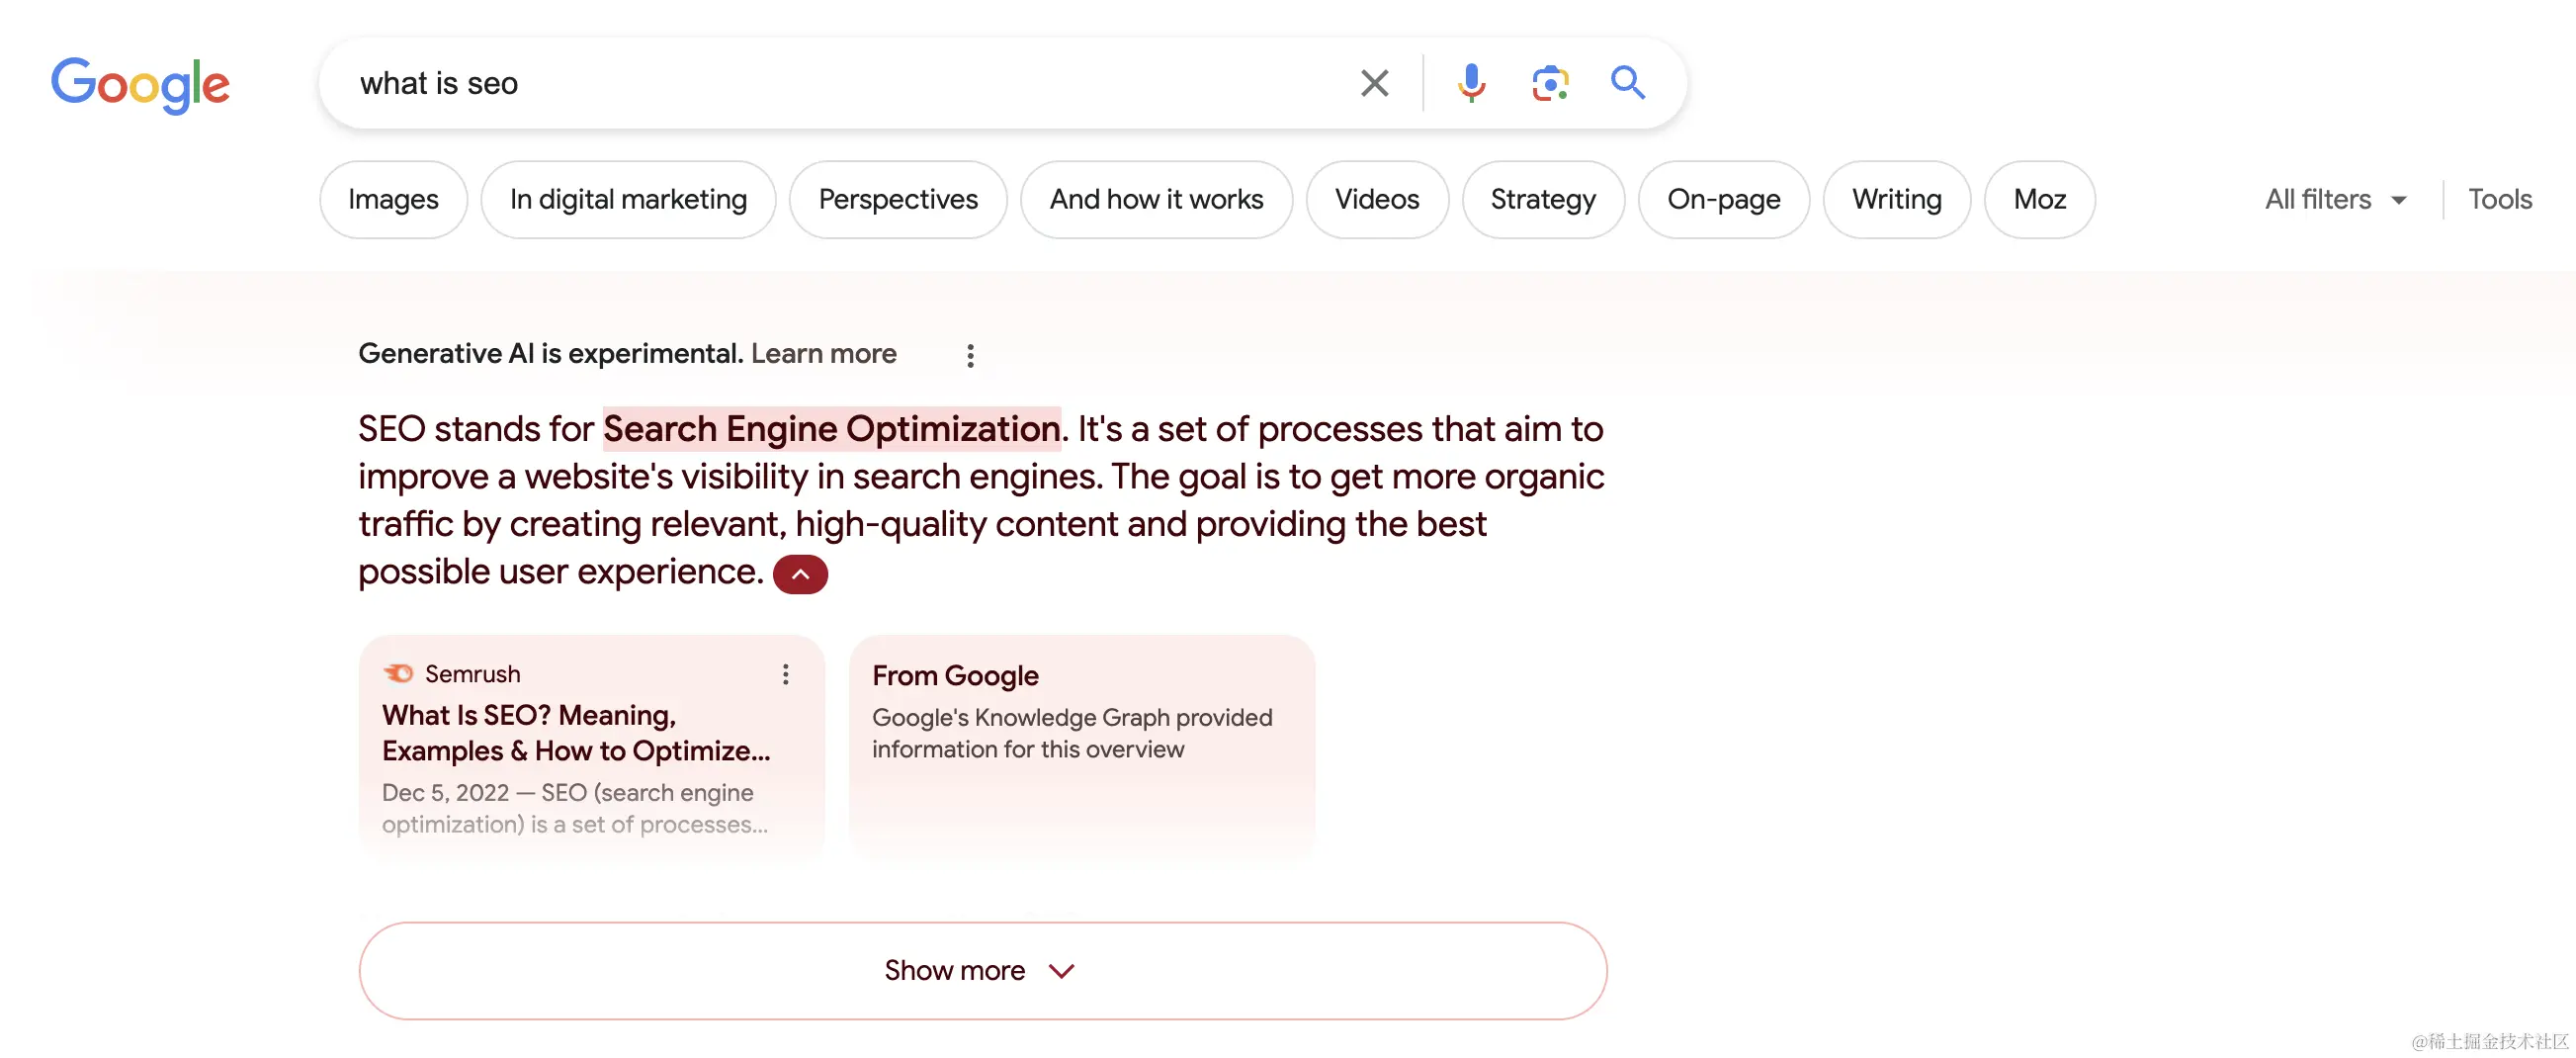Start voice search with microphone icon
Screen dimensions: 2576x1058
click(x=1470, y=83)
